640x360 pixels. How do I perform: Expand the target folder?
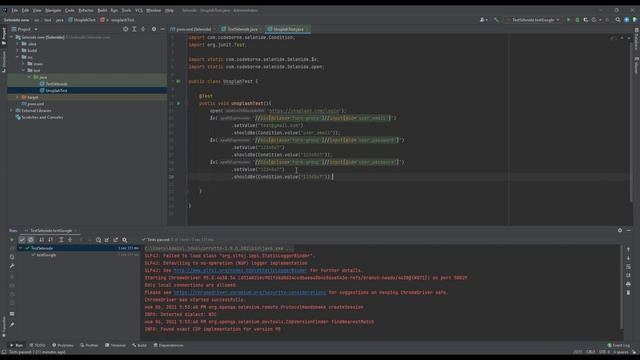tap(17, 97)
